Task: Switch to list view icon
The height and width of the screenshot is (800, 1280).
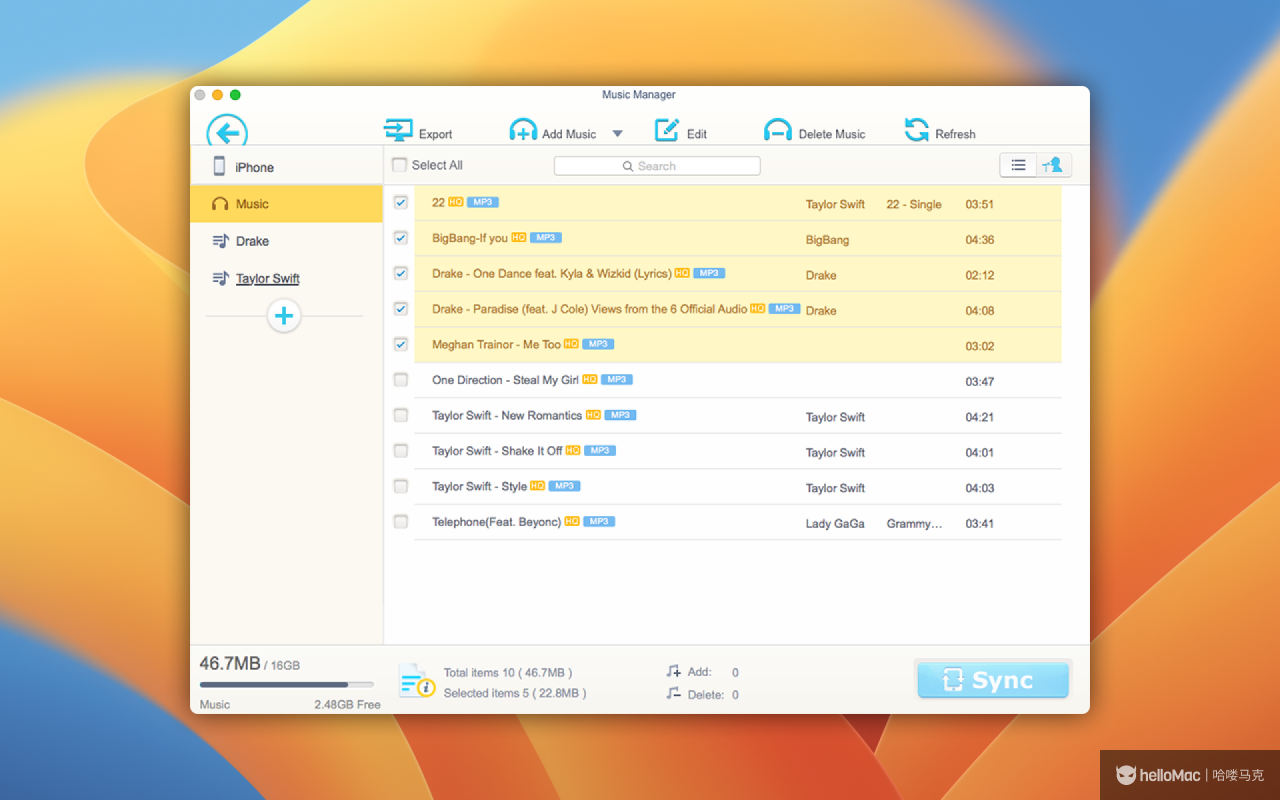Action: pyautogui.click(x=1018, y=166)
